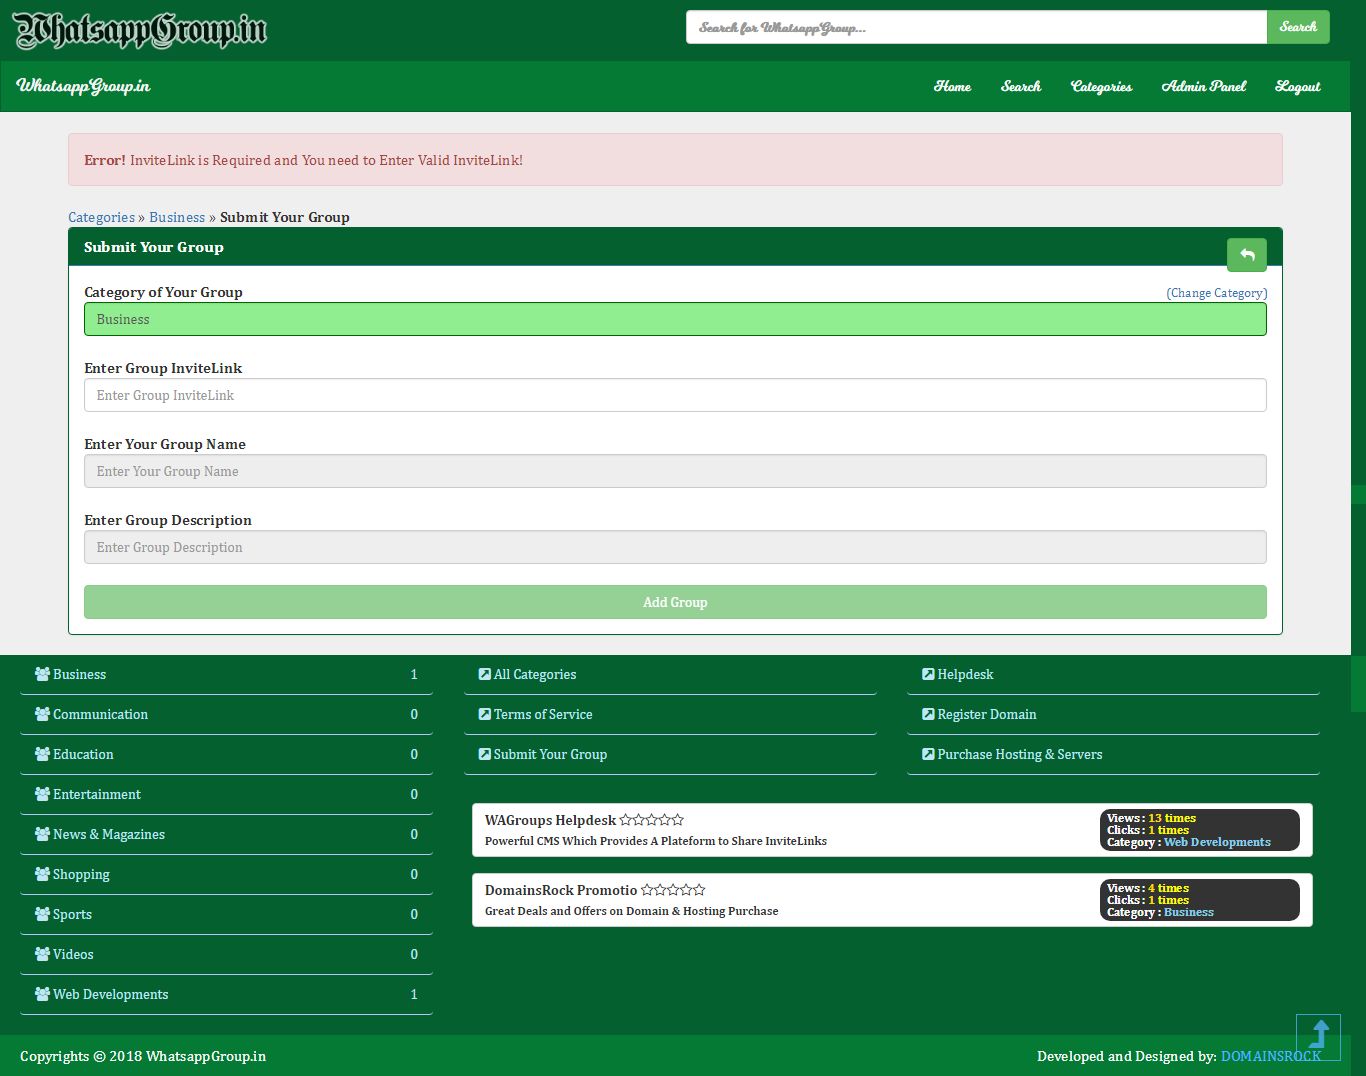Click the group icon beside Business category
The image size is (1366, 1076).
[x=42, y=674]
